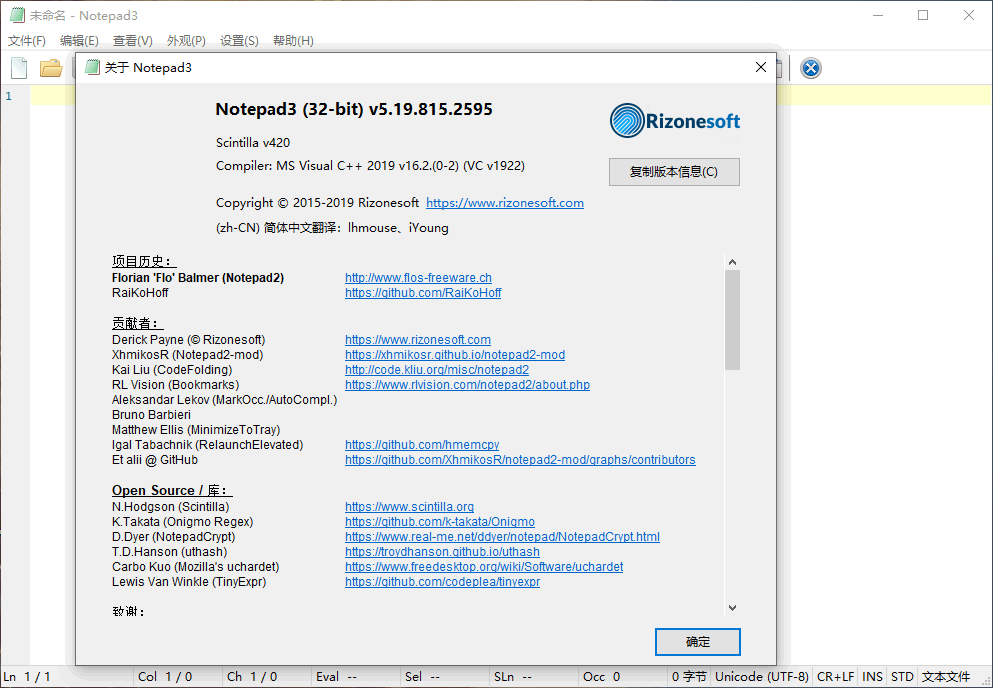
Task: Click the Notepad3 app icon in main title bar
Action: 16,15
